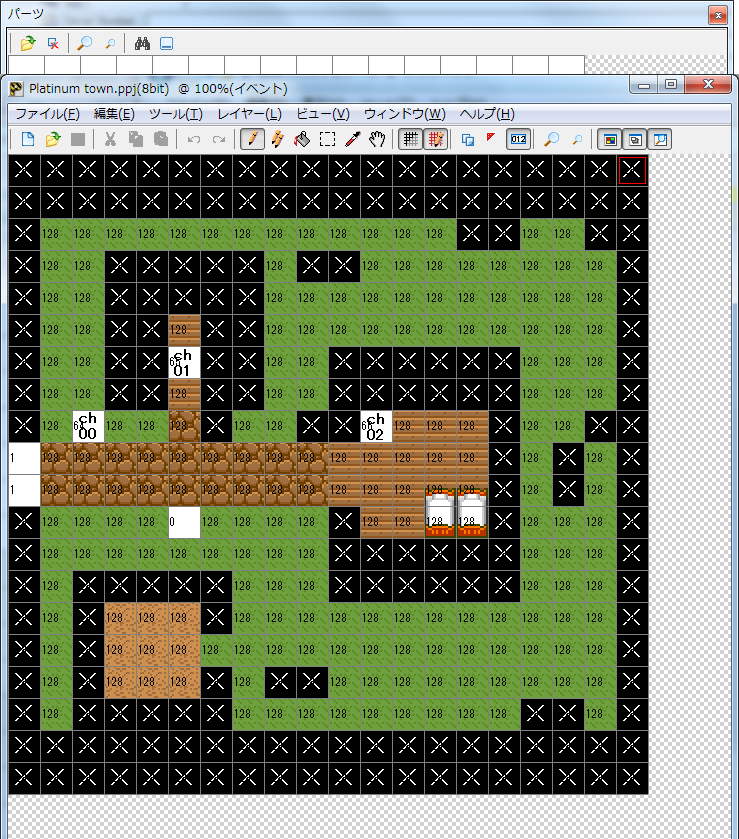
Task: Click the ch 01 event tile on the map
Action: coord(184,363)
